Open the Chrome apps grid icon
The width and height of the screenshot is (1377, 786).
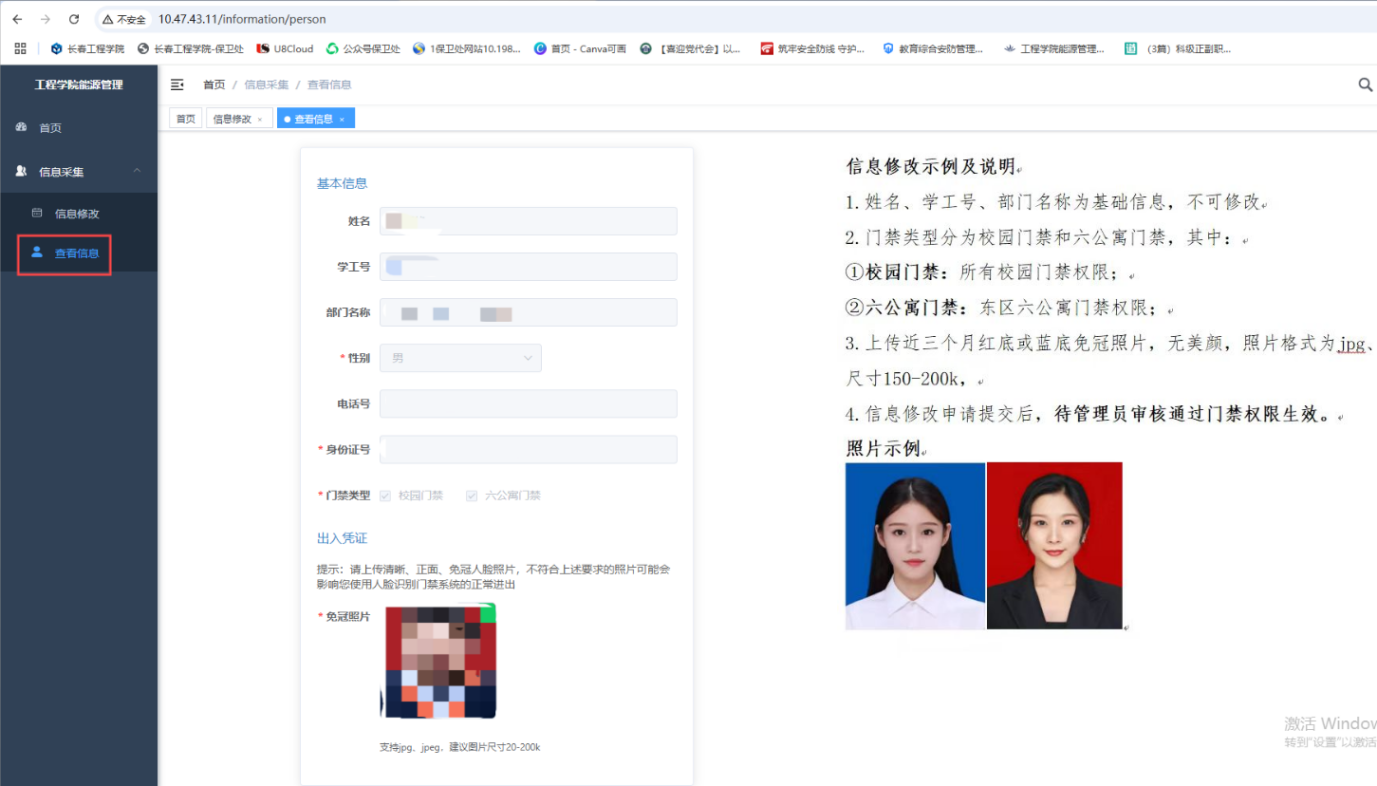tap(20, 48)
